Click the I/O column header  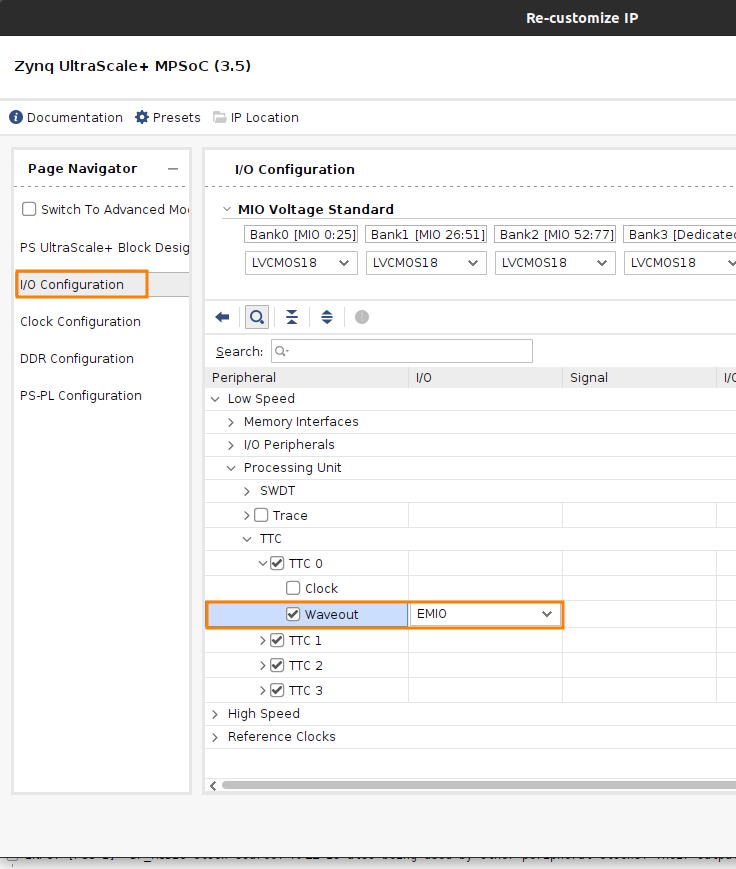click(x=485, y=377)
